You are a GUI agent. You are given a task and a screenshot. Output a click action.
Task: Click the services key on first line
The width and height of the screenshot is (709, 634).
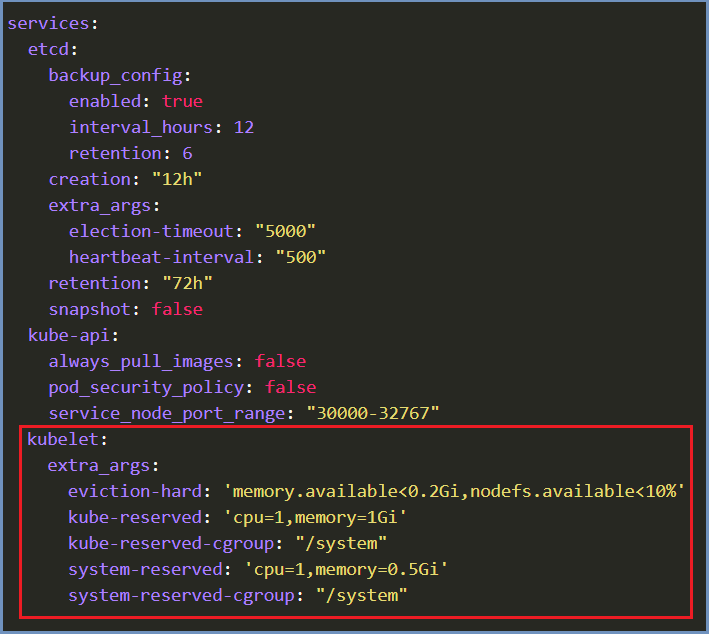point(48,23)
